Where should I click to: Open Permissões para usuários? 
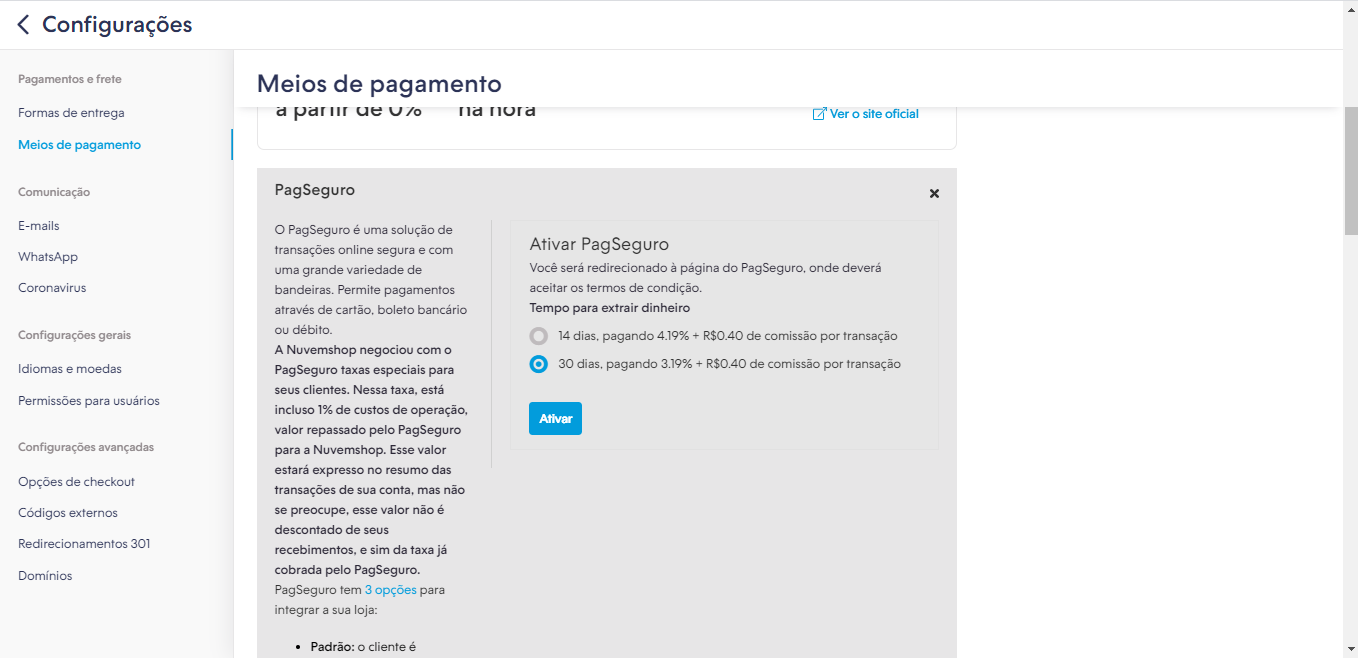pyautogui.click(x=89, y=401)
